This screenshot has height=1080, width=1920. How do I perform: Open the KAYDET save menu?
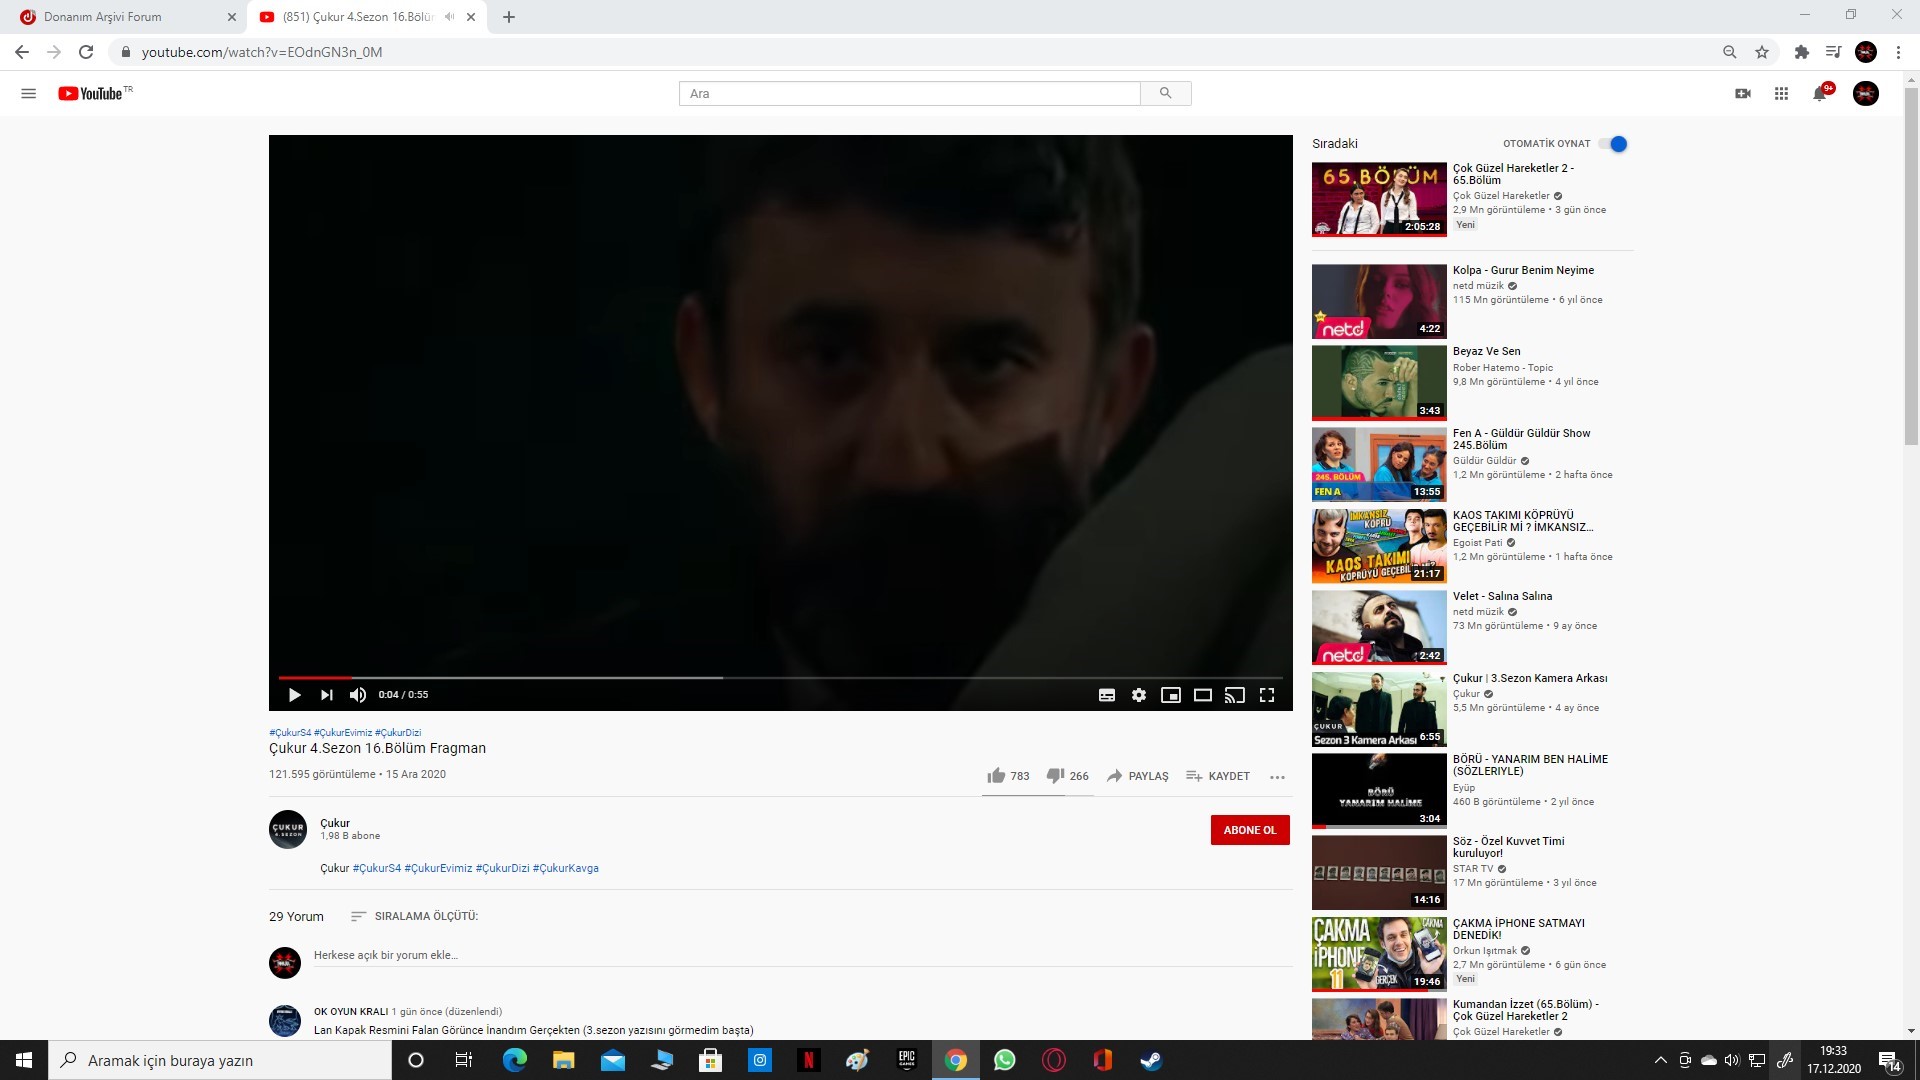point(1218,776)
